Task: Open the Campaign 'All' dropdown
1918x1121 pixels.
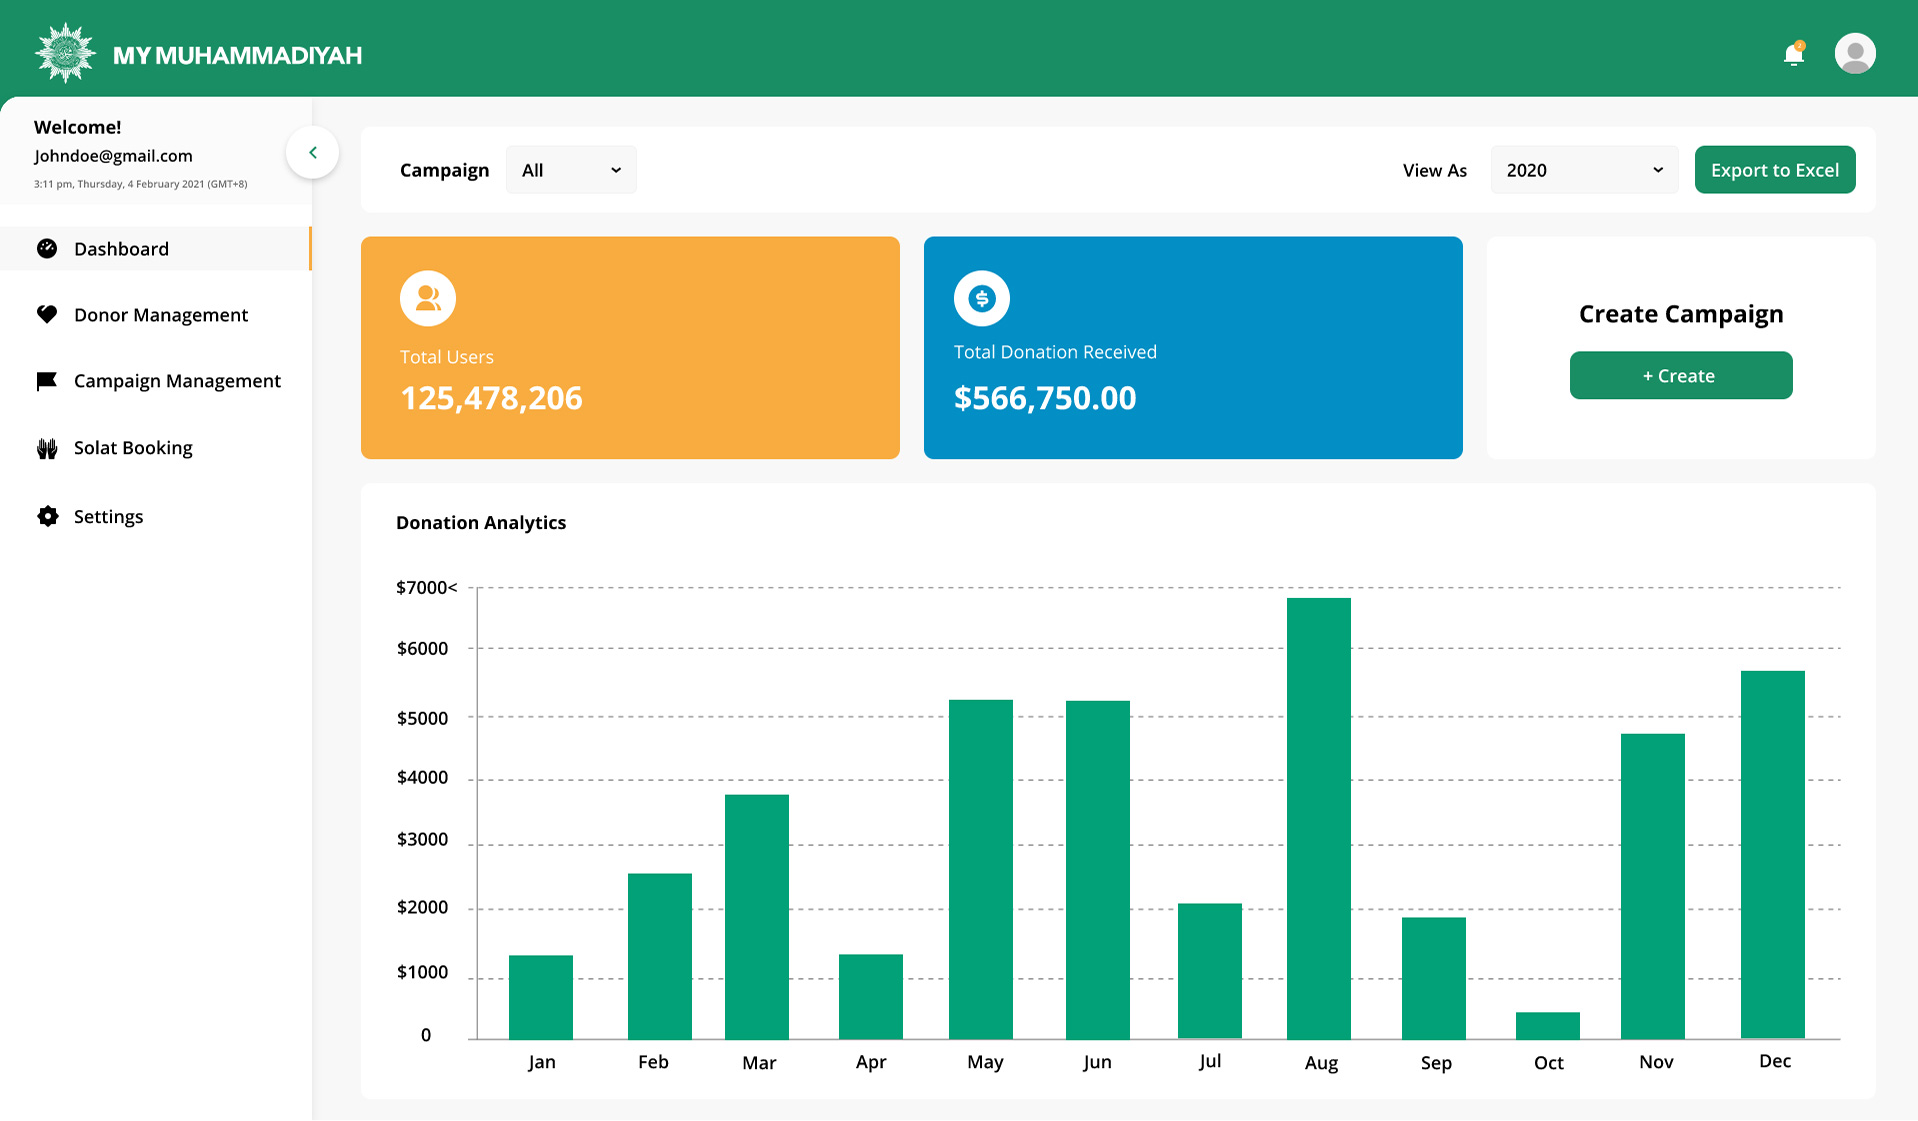Action: (571, 170)
